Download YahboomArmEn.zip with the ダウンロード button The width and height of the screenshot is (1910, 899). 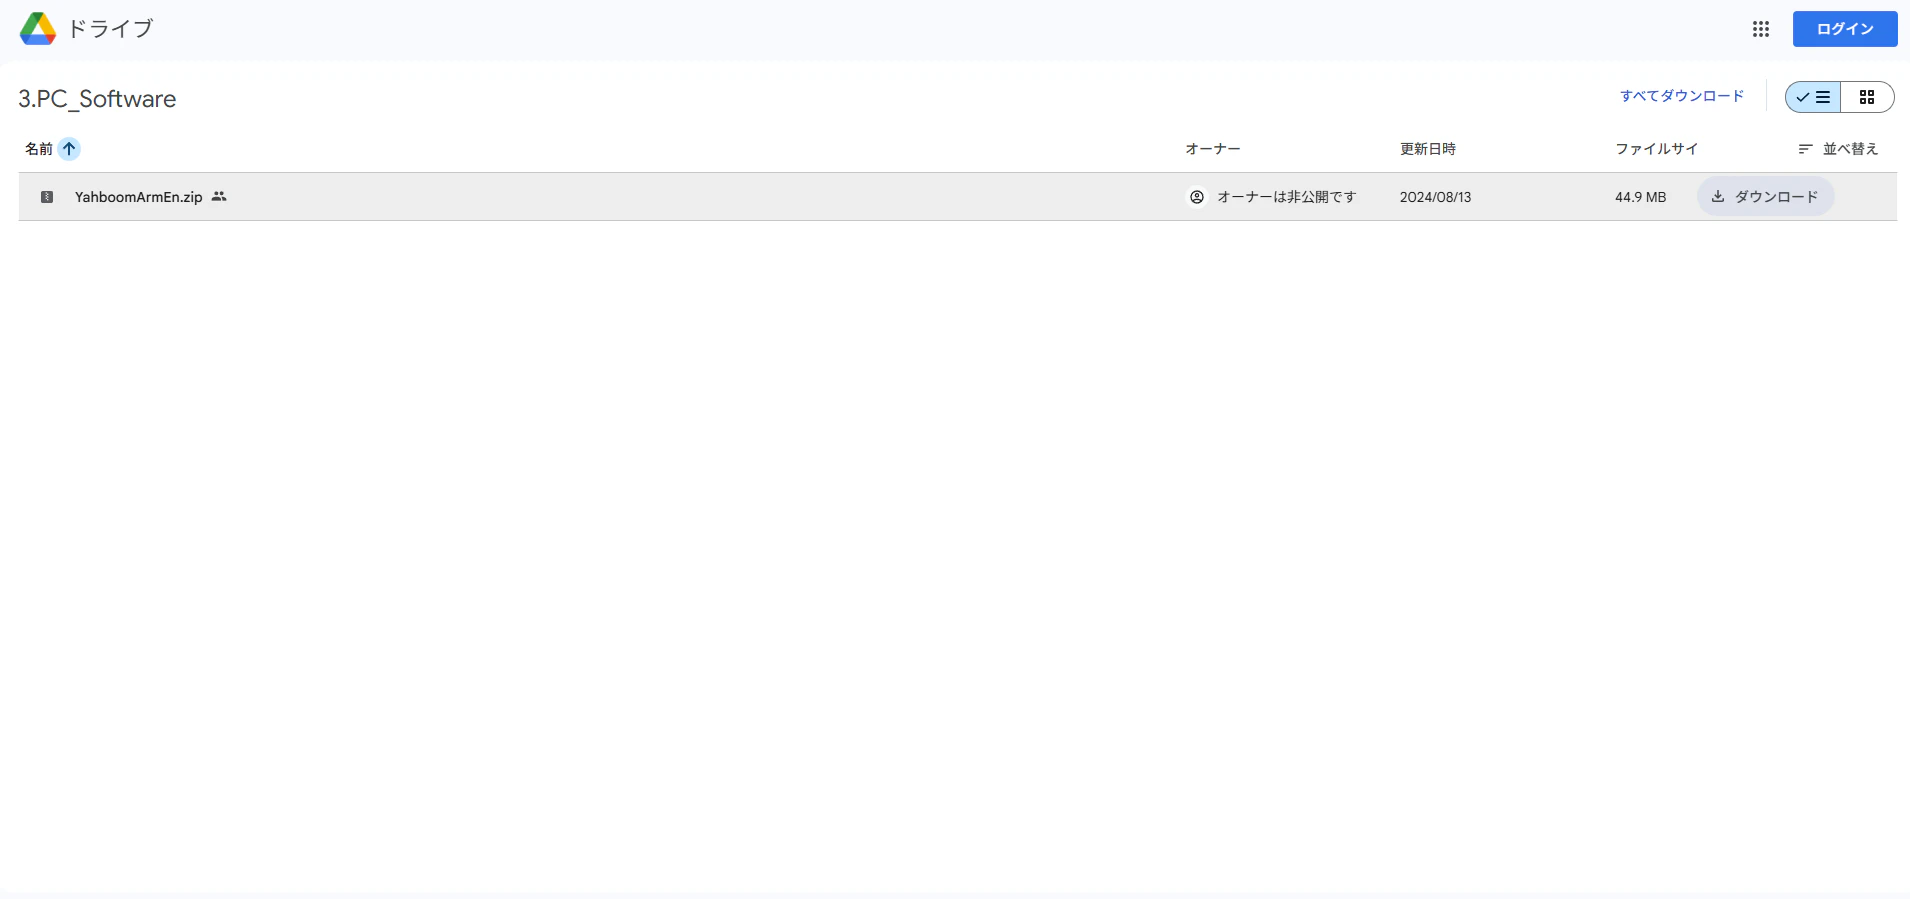[1766, 197]
